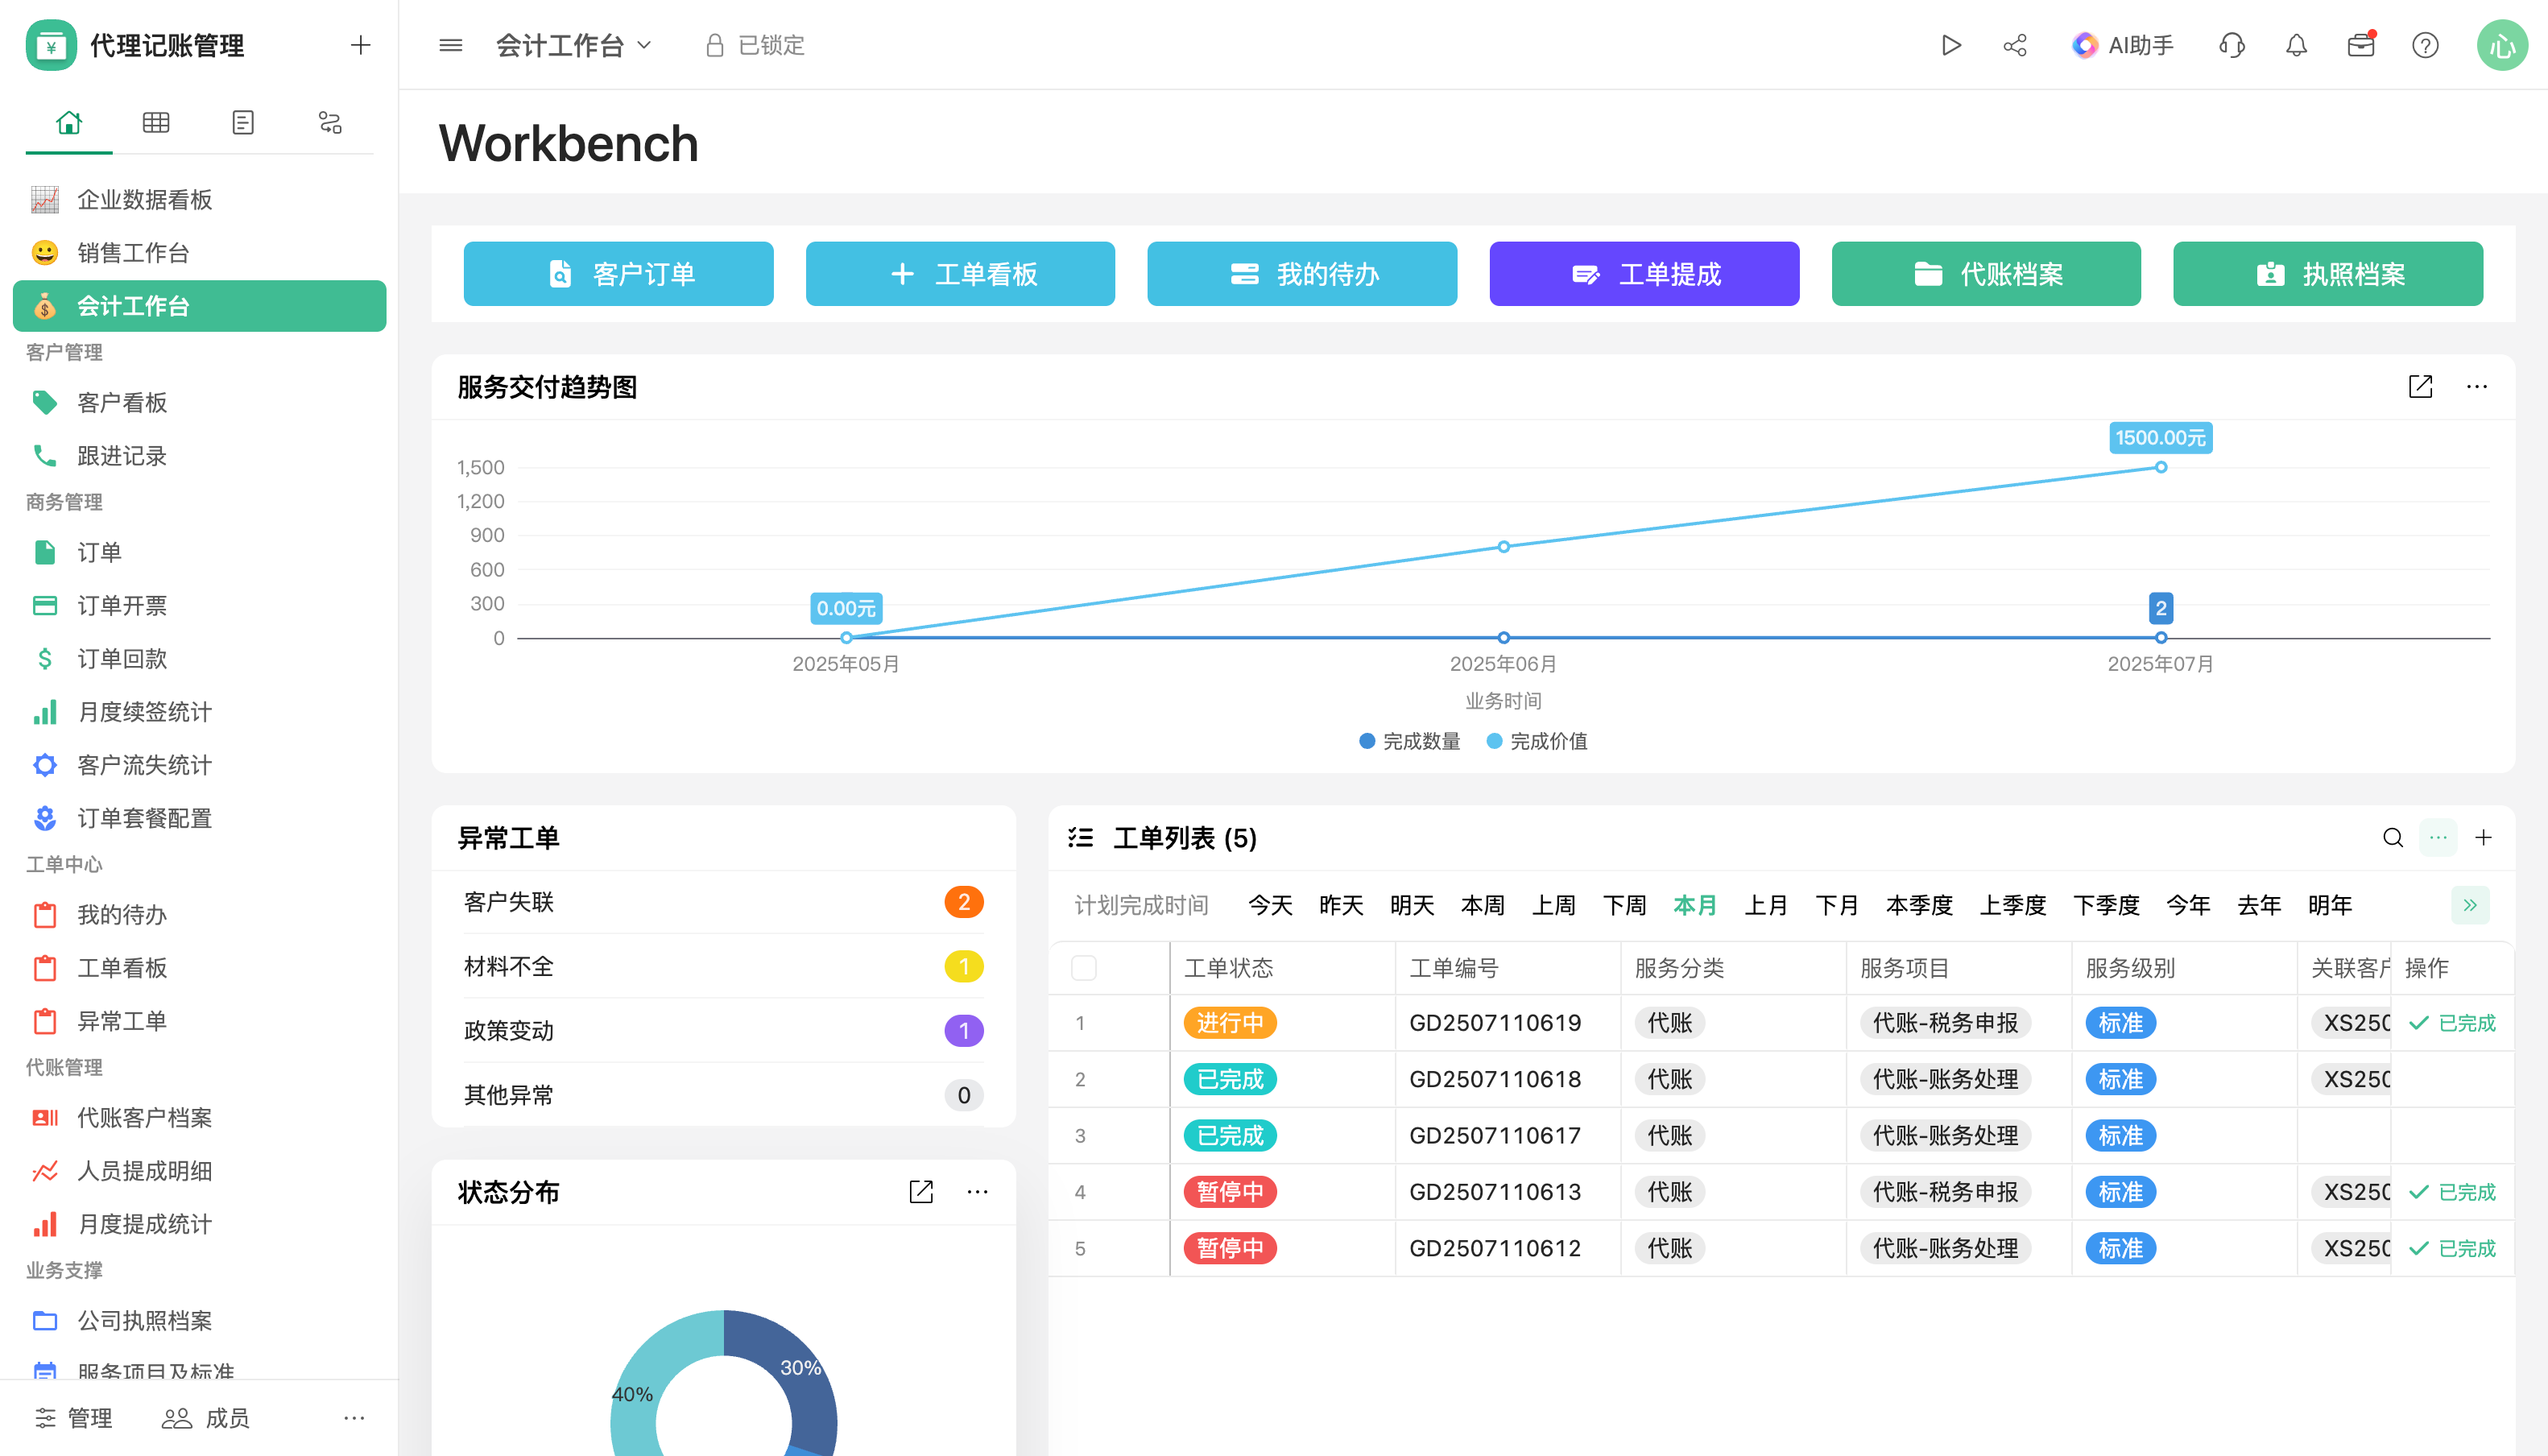Open the user avatar menu

(x=2502, y=45)
